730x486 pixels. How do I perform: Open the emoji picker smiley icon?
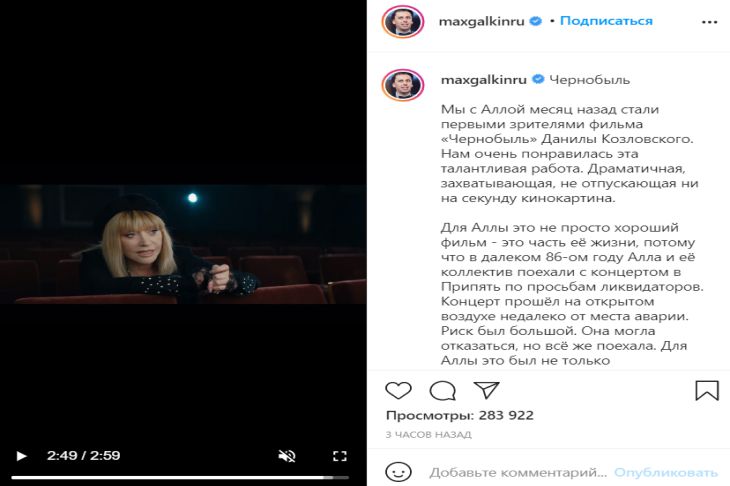click(x=399, y=472)
